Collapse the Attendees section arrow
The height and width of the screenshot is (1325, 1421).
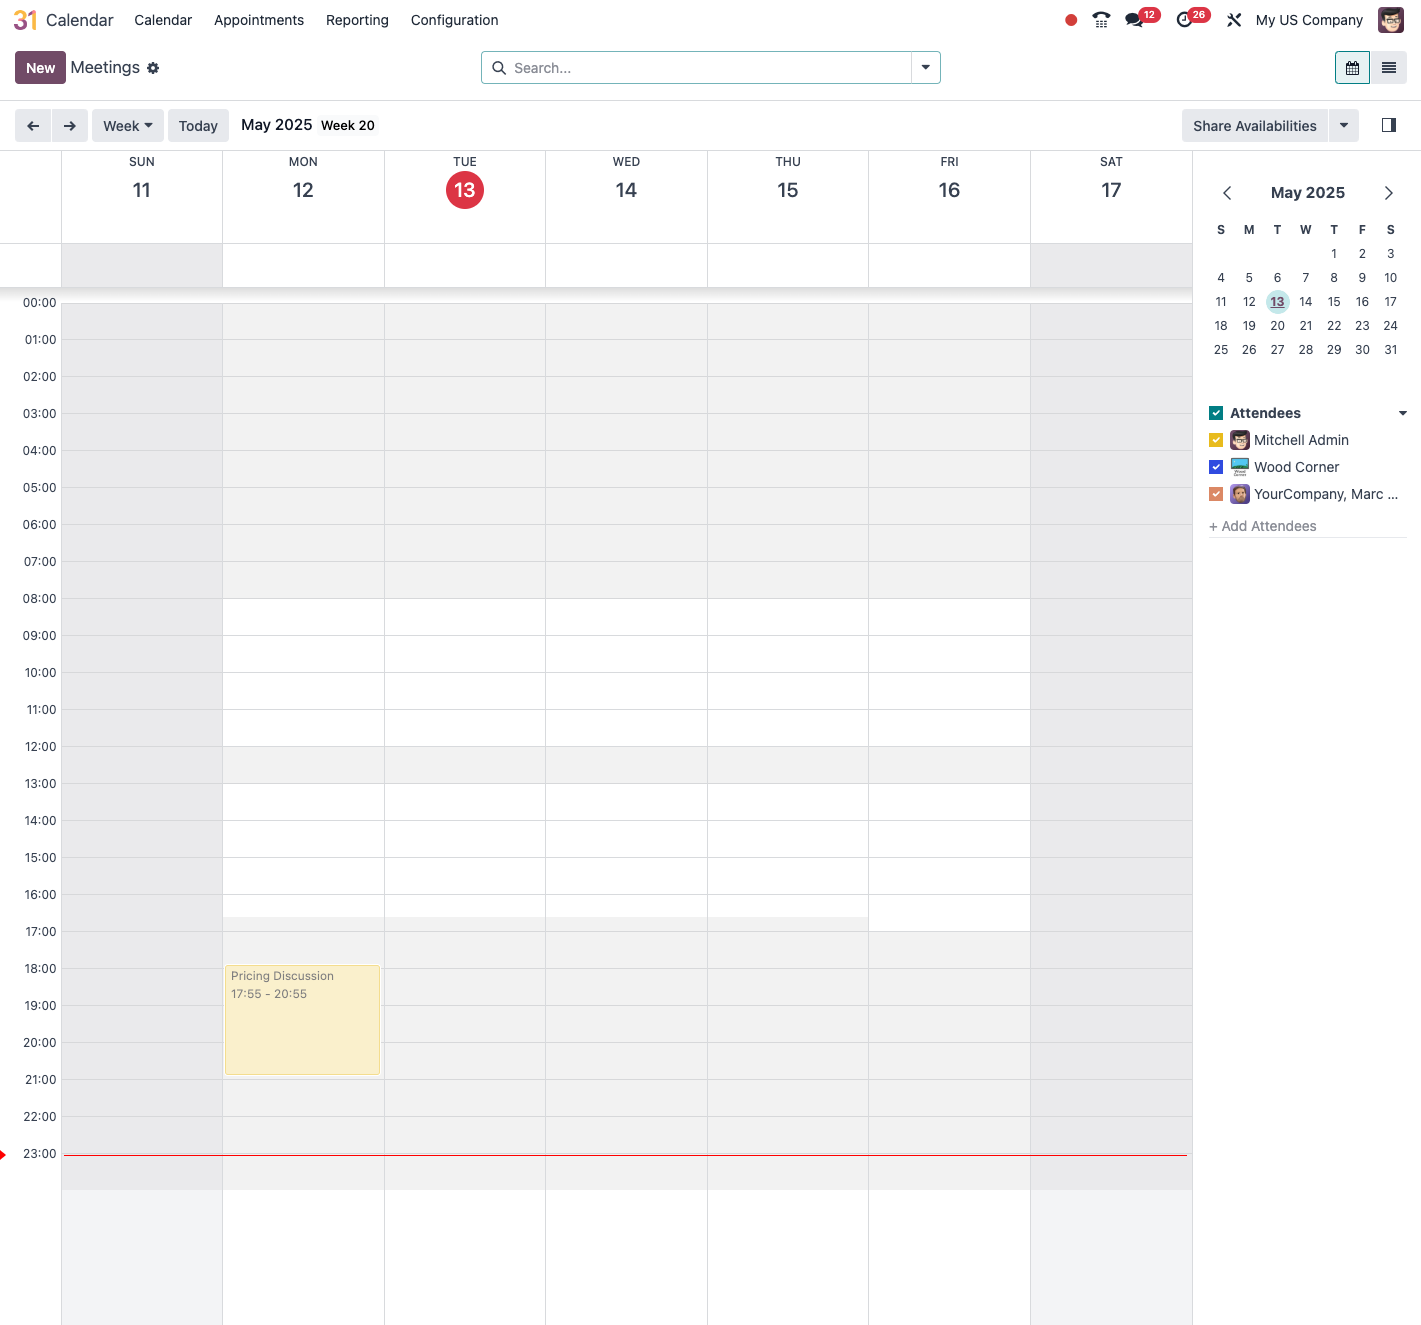pos(1403,413)
